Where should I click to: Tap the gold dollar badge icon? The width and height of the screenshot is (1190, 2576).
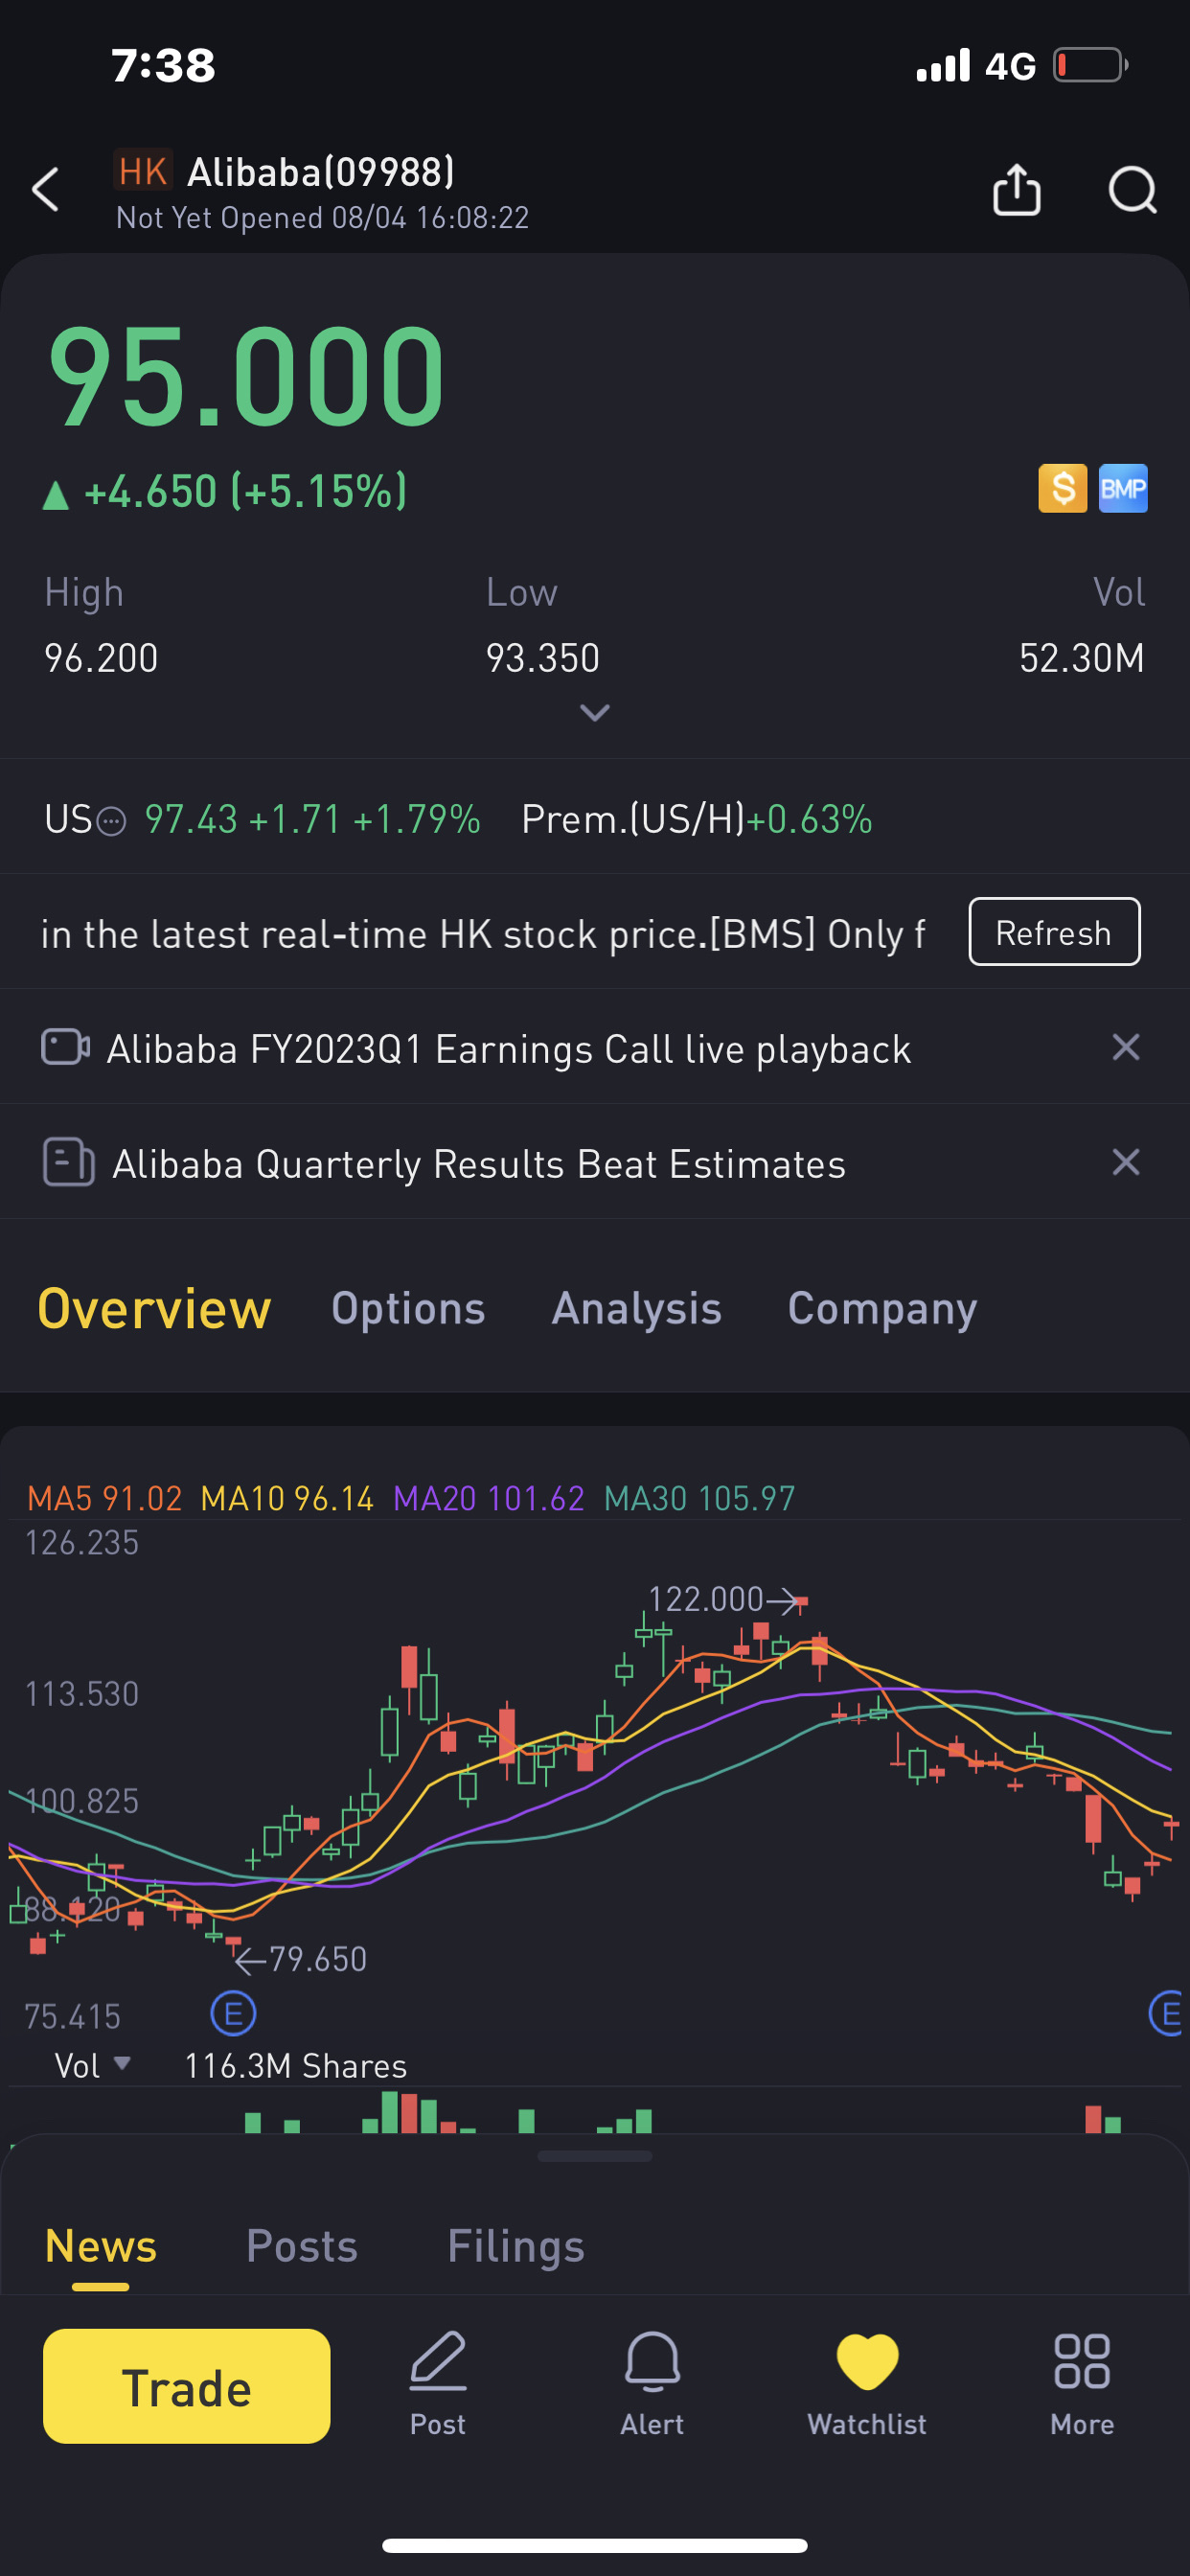pos(1062,489)
